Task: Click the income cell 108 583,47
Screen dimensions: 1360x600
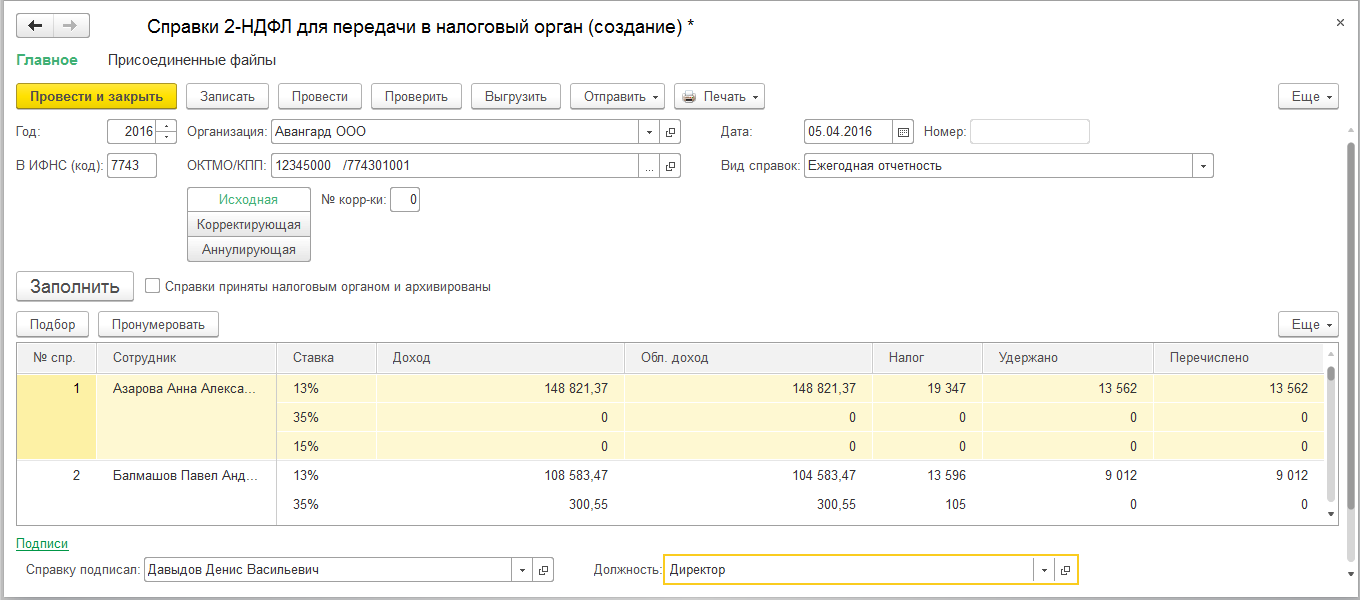Action: [x=501, y=476]
